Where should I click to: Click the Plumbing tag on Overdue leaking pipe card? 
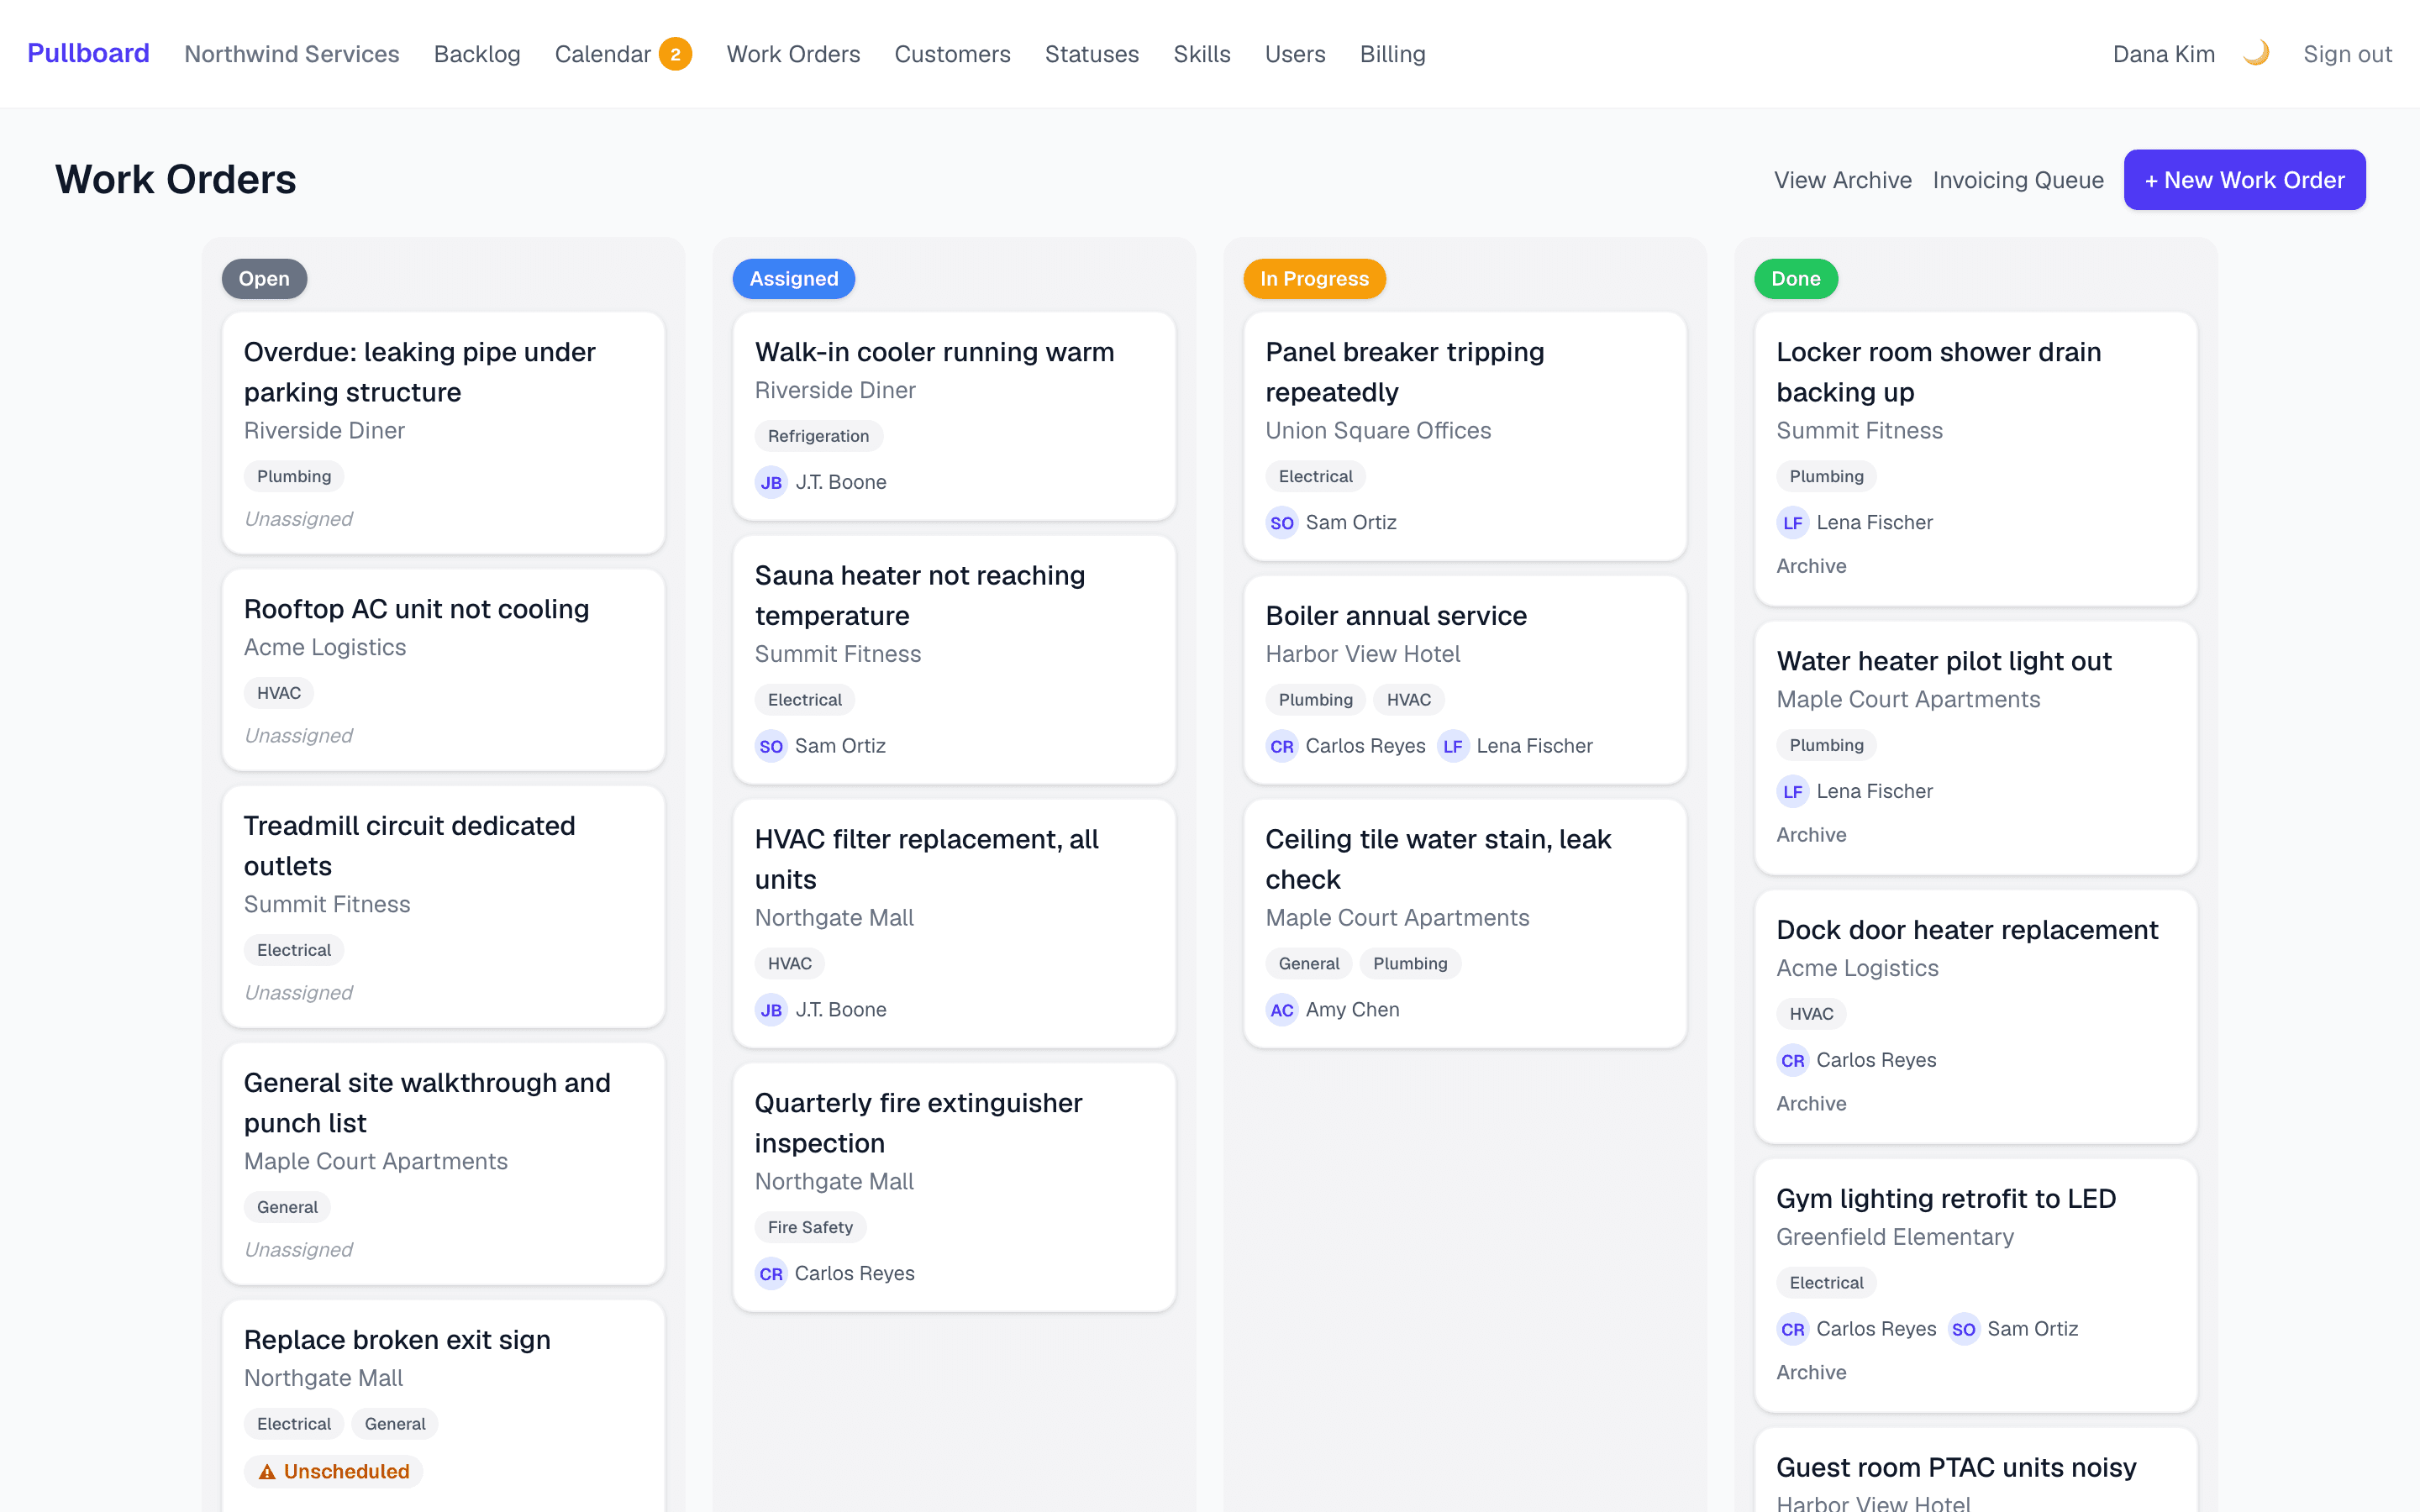pos(294,476)
